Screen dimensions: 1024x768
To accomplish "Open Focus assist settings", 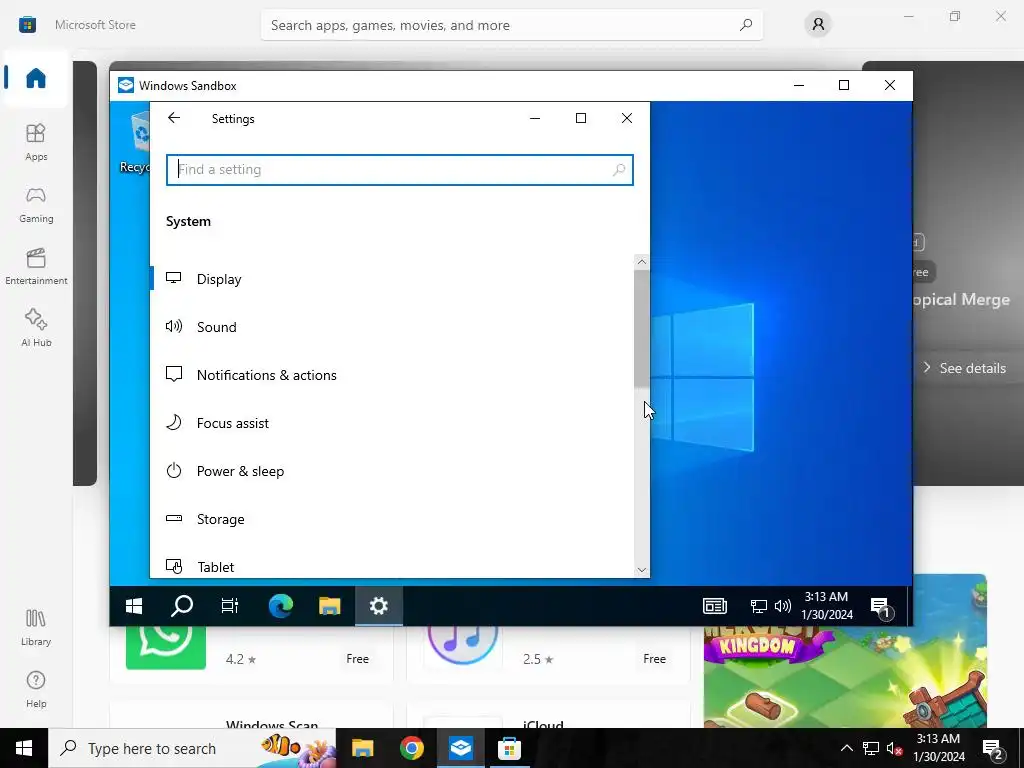I will (392, 423).
